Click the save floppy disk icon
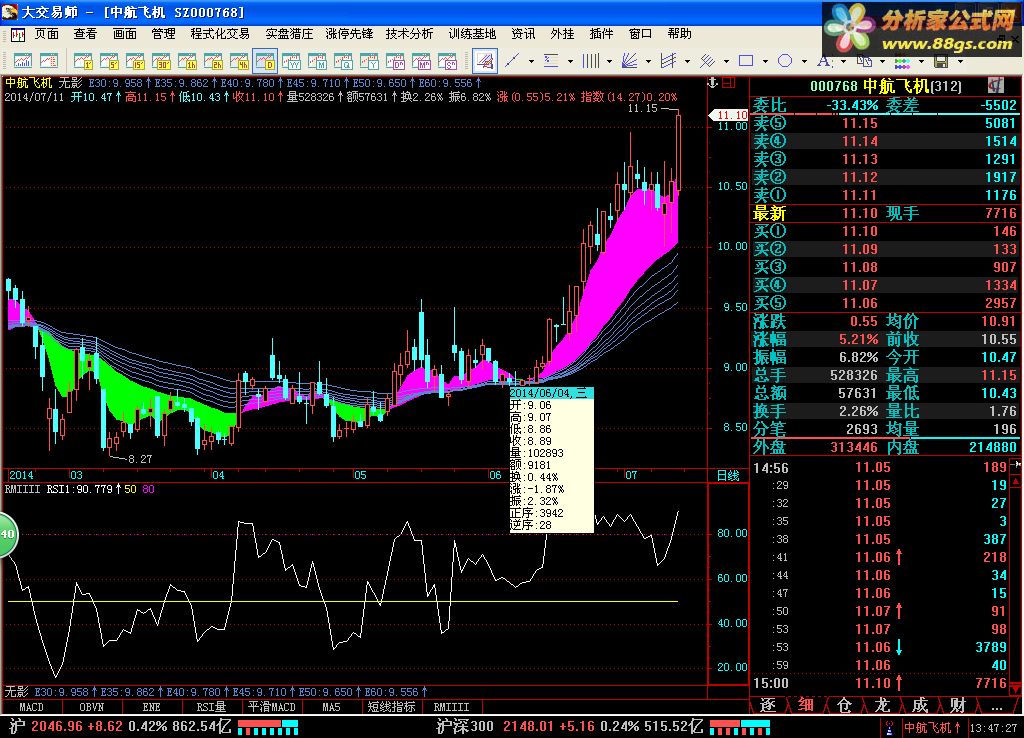The height and width of the screenshot is (738, 1024). point(941,61)
